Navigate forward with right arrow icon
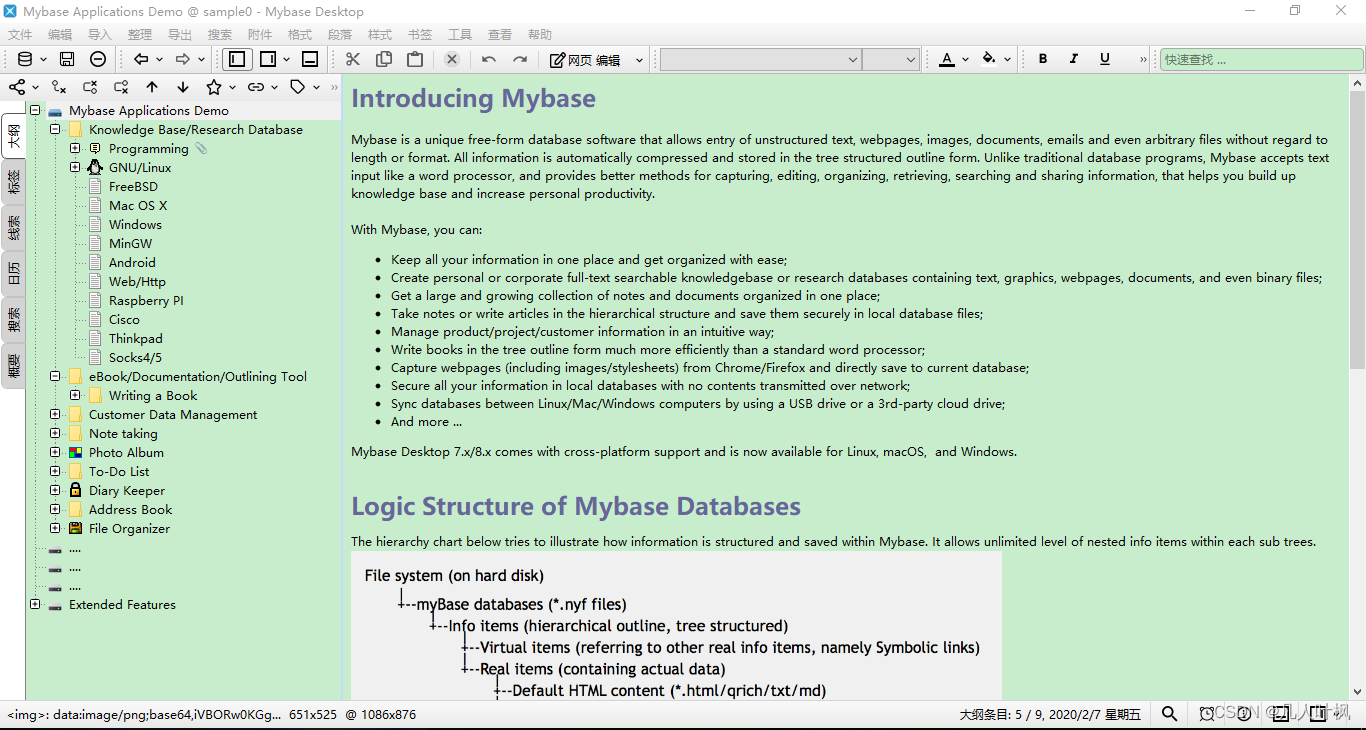The height and width of the screenshot is (730, 1366). click(x=183, y=59)
